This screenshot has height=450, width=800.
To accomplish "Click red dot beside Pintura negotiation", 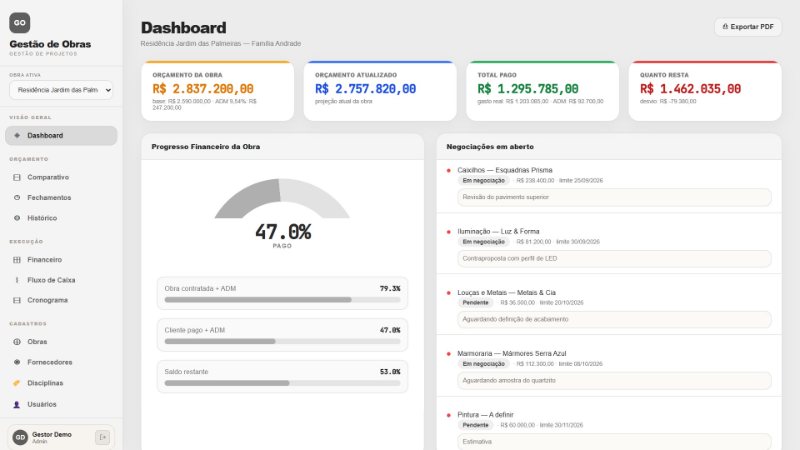I will pyautogui.click(x=448, y=415).
